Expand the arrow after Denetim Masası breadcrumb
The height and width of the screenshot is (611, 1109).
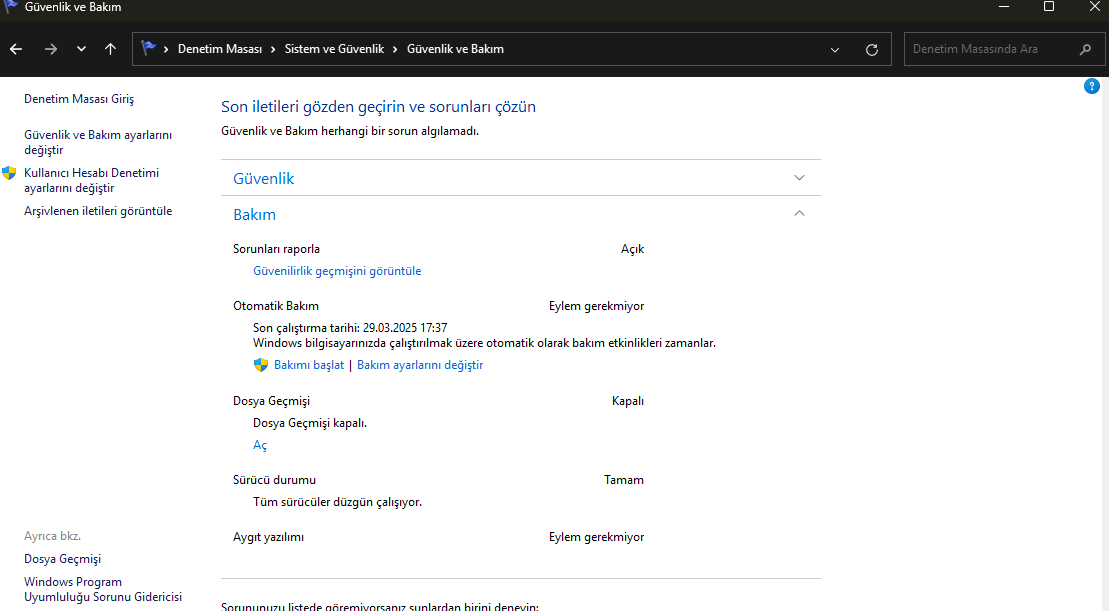273,49
